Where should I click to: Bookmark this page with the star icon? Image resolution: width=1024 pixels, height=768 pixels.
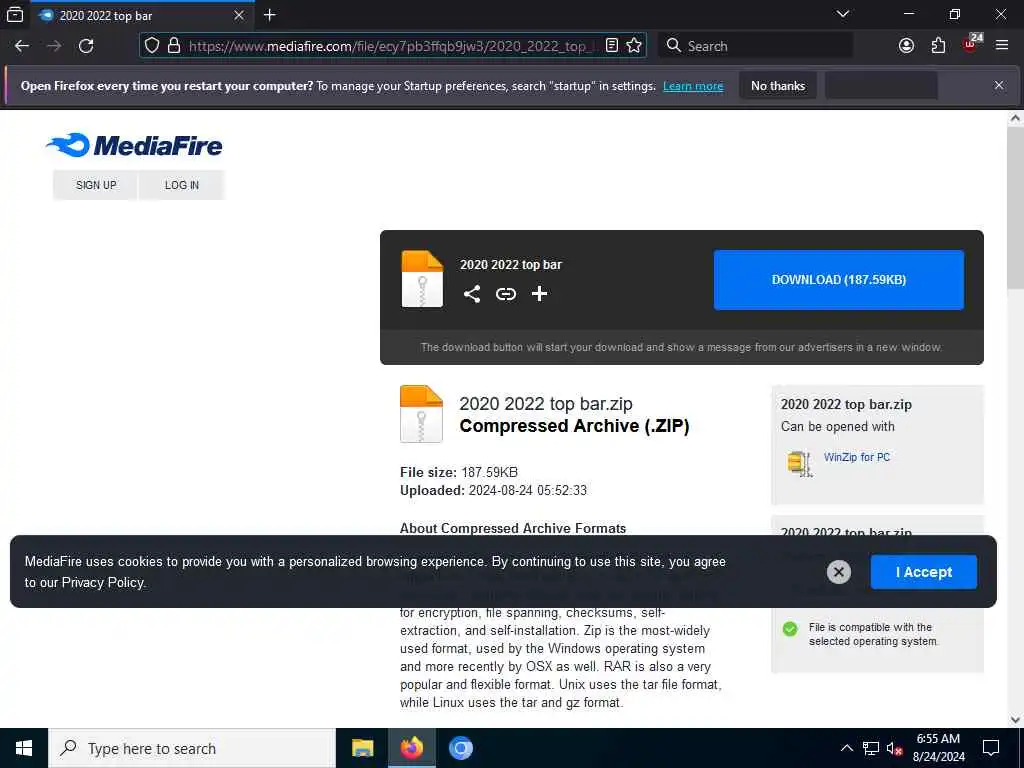(x=634, y=46)
